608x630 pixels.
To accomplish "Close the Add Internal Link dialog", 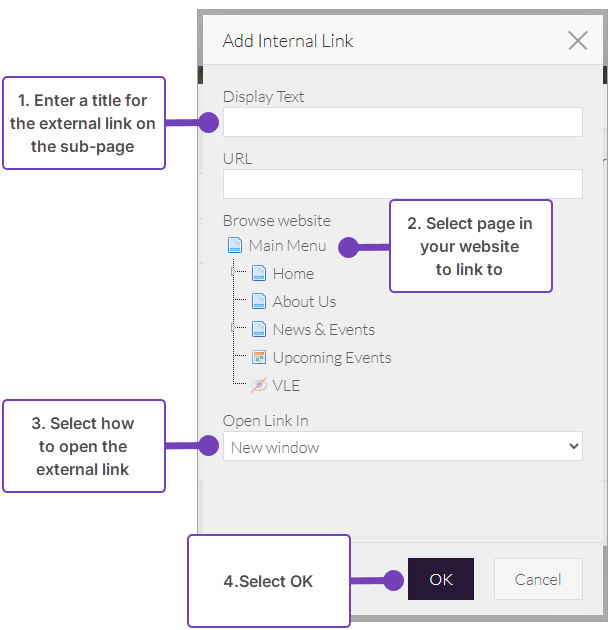I will click(x=577, y=40).
